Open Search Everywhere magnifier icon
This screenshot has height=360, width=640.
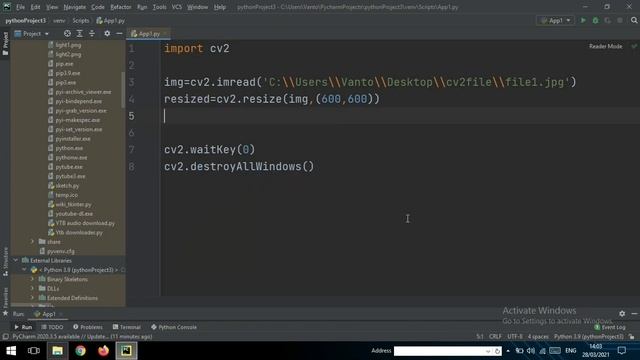pos(634,20)
